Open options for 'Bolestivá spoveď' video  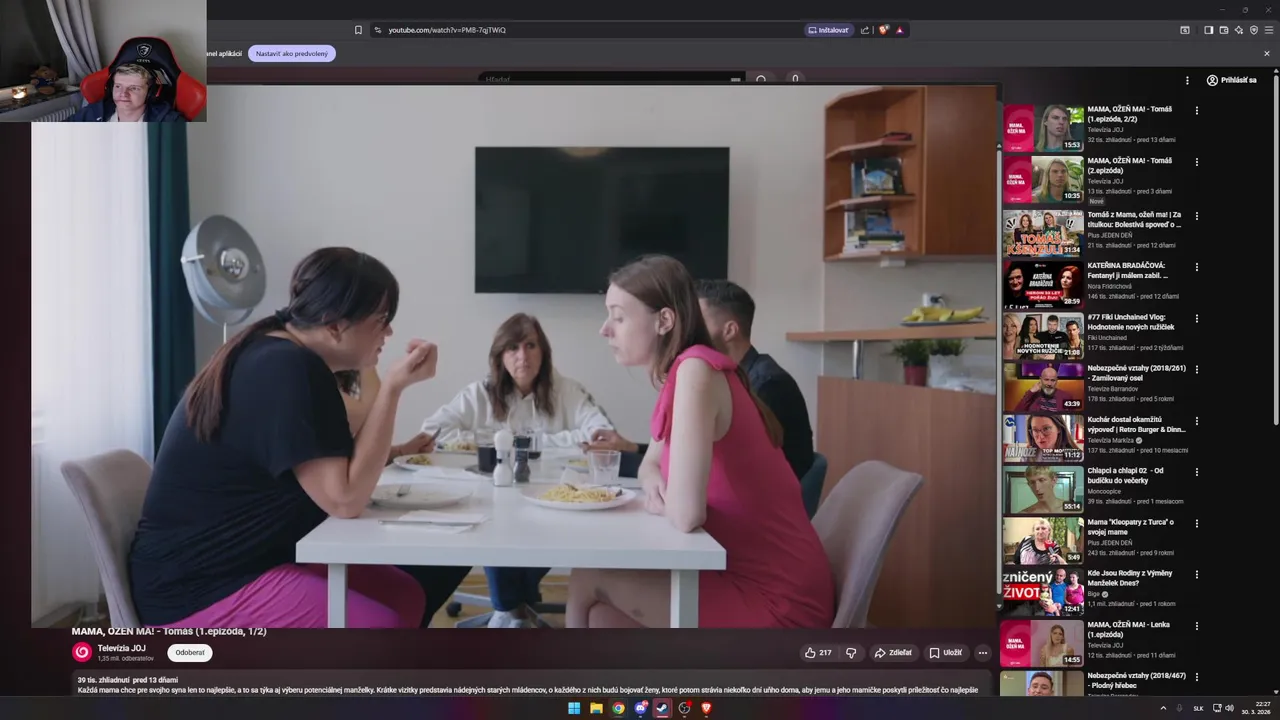tap(1196, 216)
